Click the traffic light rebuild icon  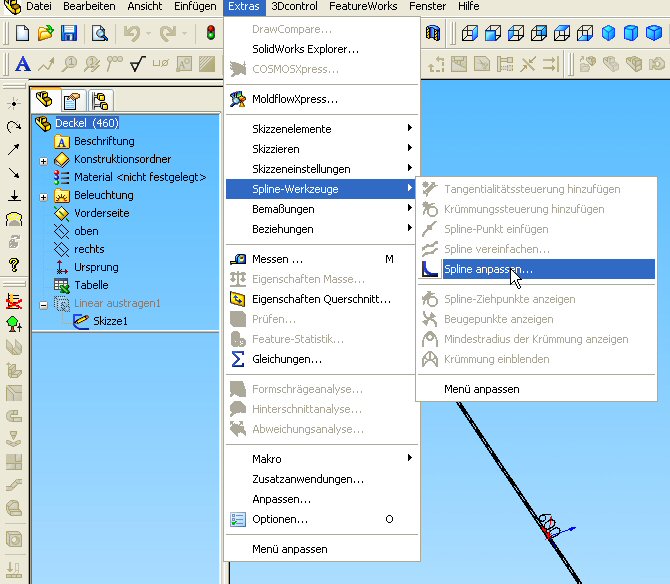(x=210, y=33)
